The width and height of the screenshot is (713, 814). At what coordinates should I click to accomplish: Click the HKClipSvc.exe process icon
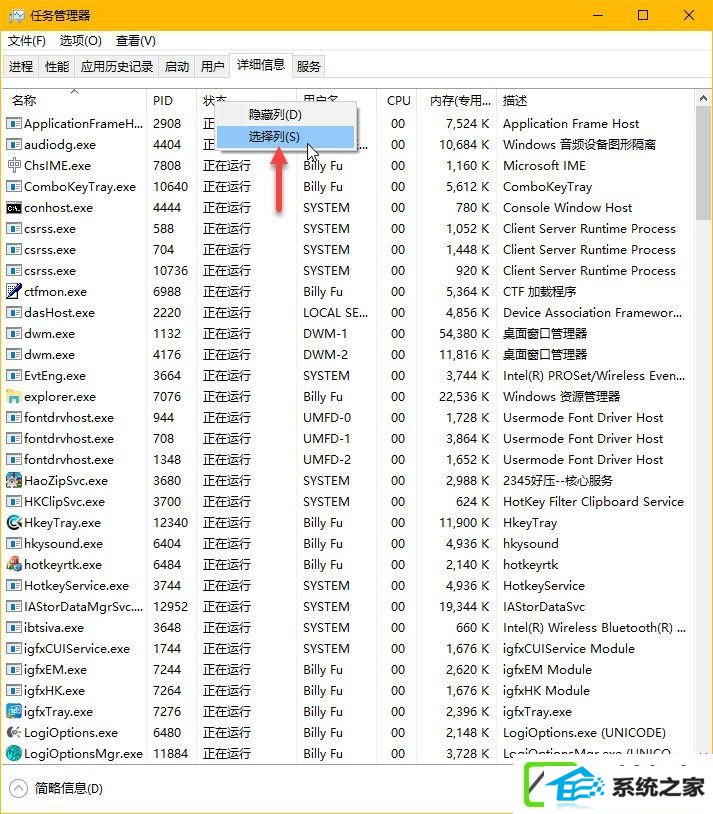[14, 501]
